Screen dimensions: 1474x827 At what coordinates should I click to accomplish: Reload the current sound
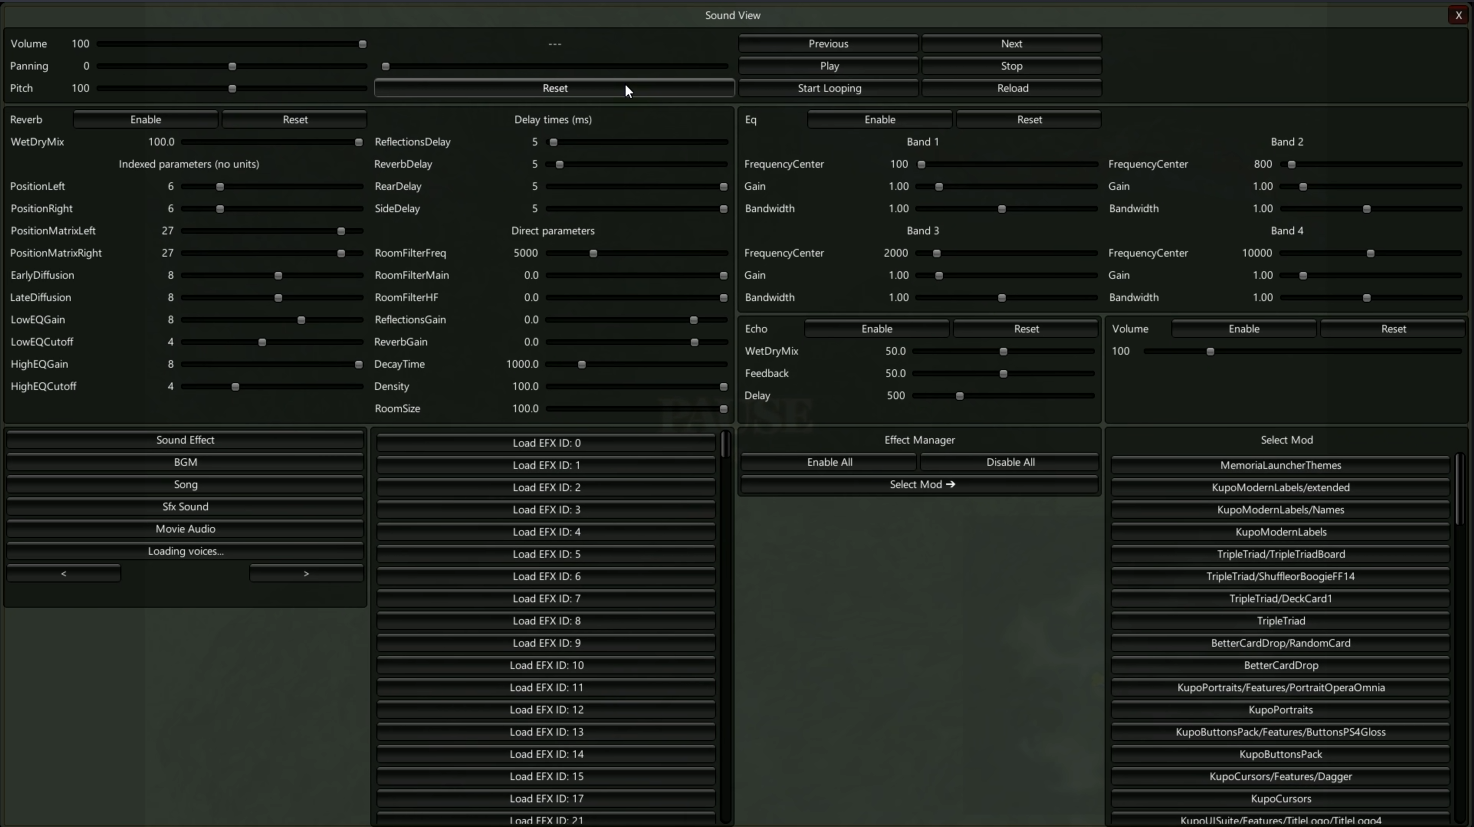click(1012, 88)
